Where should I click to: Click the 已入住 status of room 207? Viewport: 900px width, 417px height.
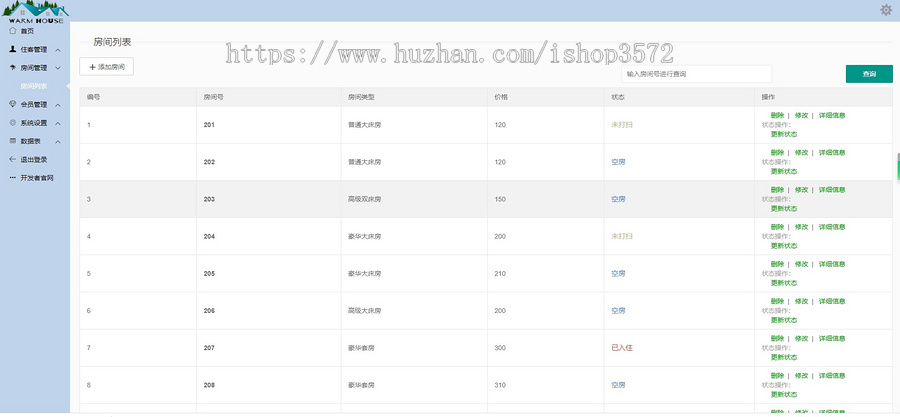pyautogui.click(x=622, y=348)
